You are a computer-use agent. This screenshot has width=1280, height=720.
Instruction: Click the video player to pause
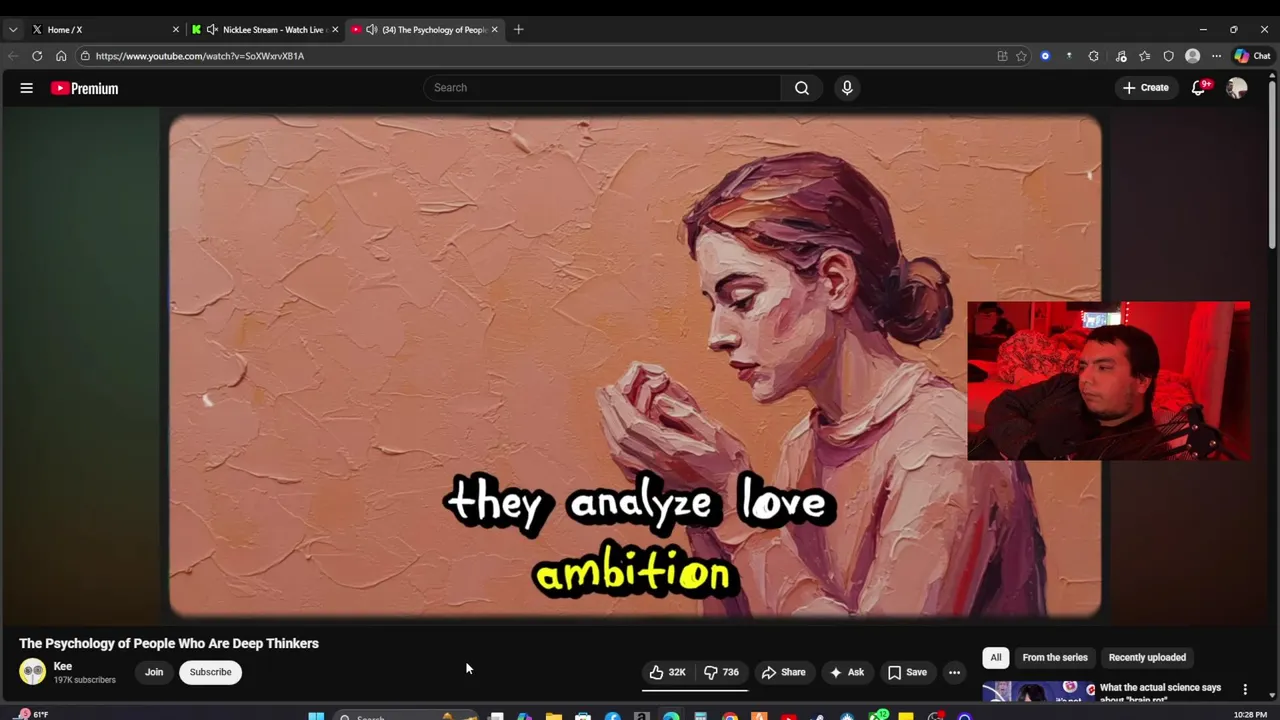coord(635,366)
